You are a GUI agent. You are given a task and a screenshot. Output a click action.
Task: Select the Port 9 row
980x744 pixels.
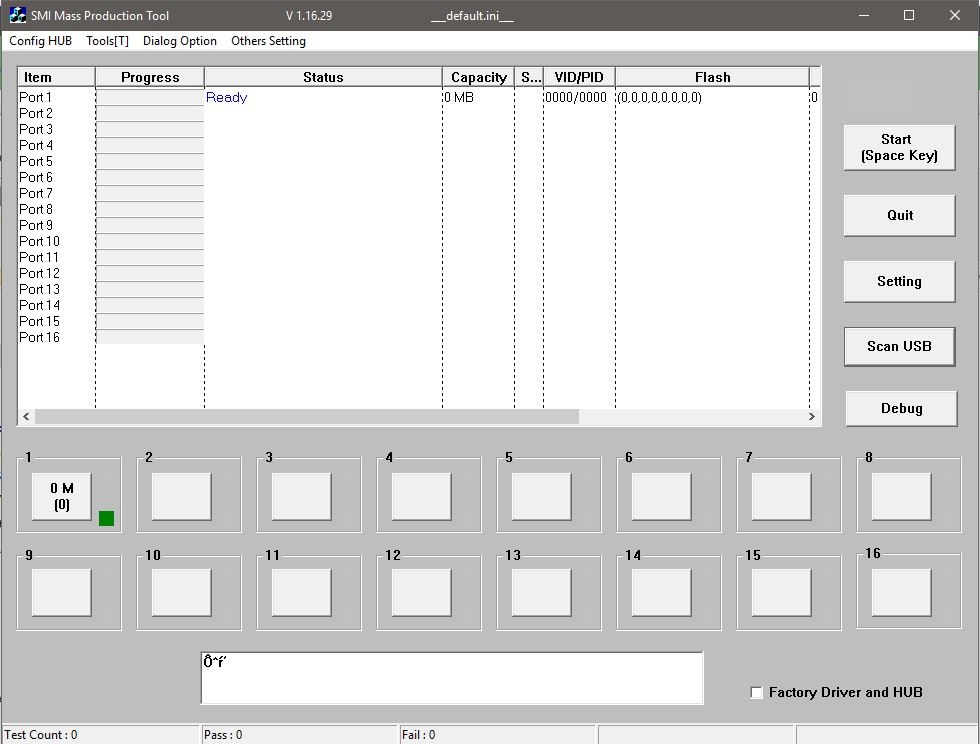(x=418, y=225)
